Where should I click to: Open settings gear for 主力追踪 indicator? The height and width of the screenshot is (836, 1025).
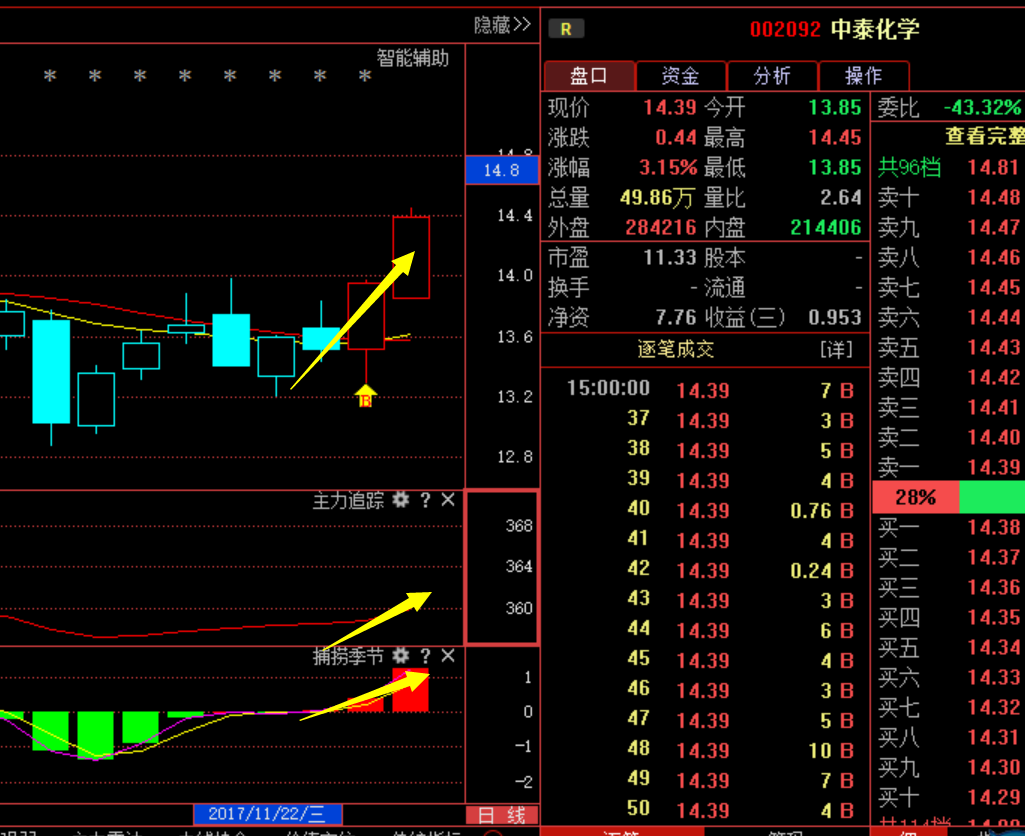click(x=401, y=500)
